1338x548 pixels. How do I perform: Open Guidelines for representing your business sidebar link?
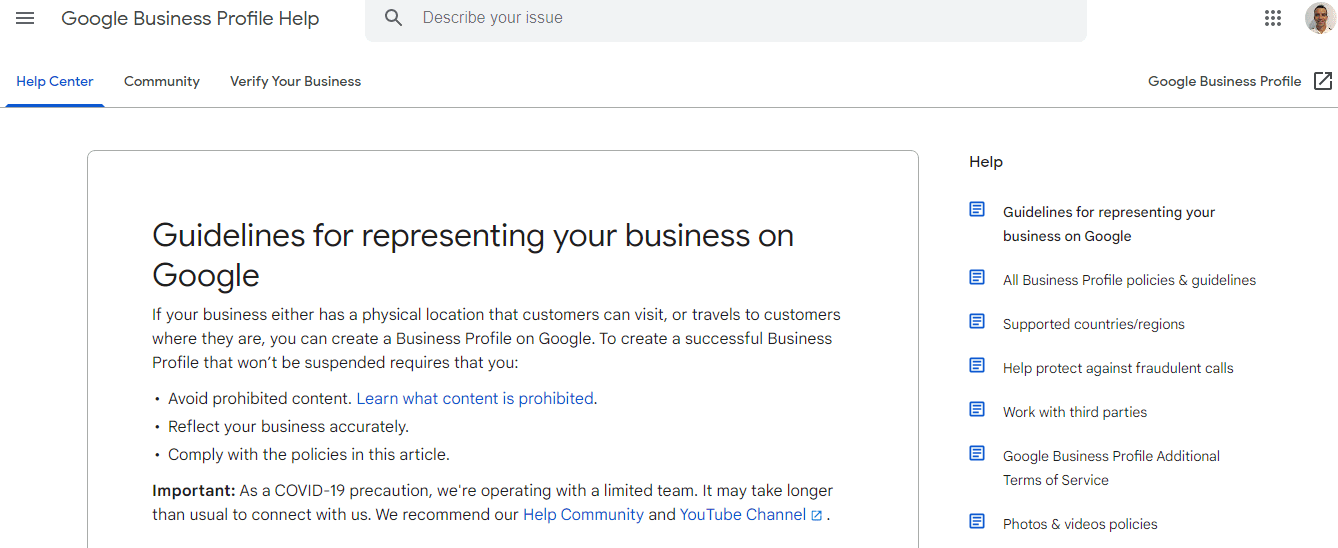tap(1109, 224)
